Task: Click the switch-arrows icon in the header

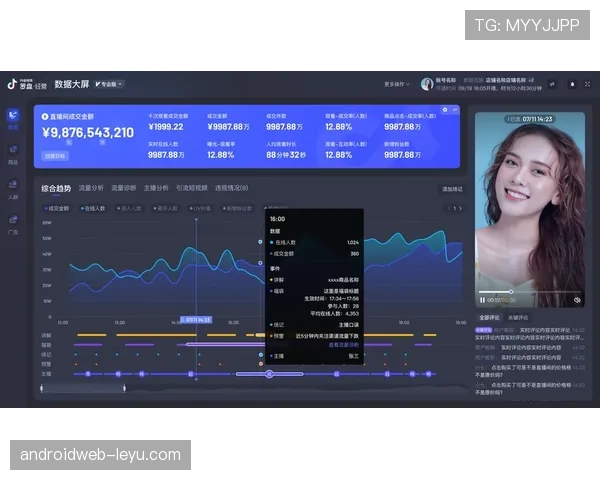Action: [552, 84]
